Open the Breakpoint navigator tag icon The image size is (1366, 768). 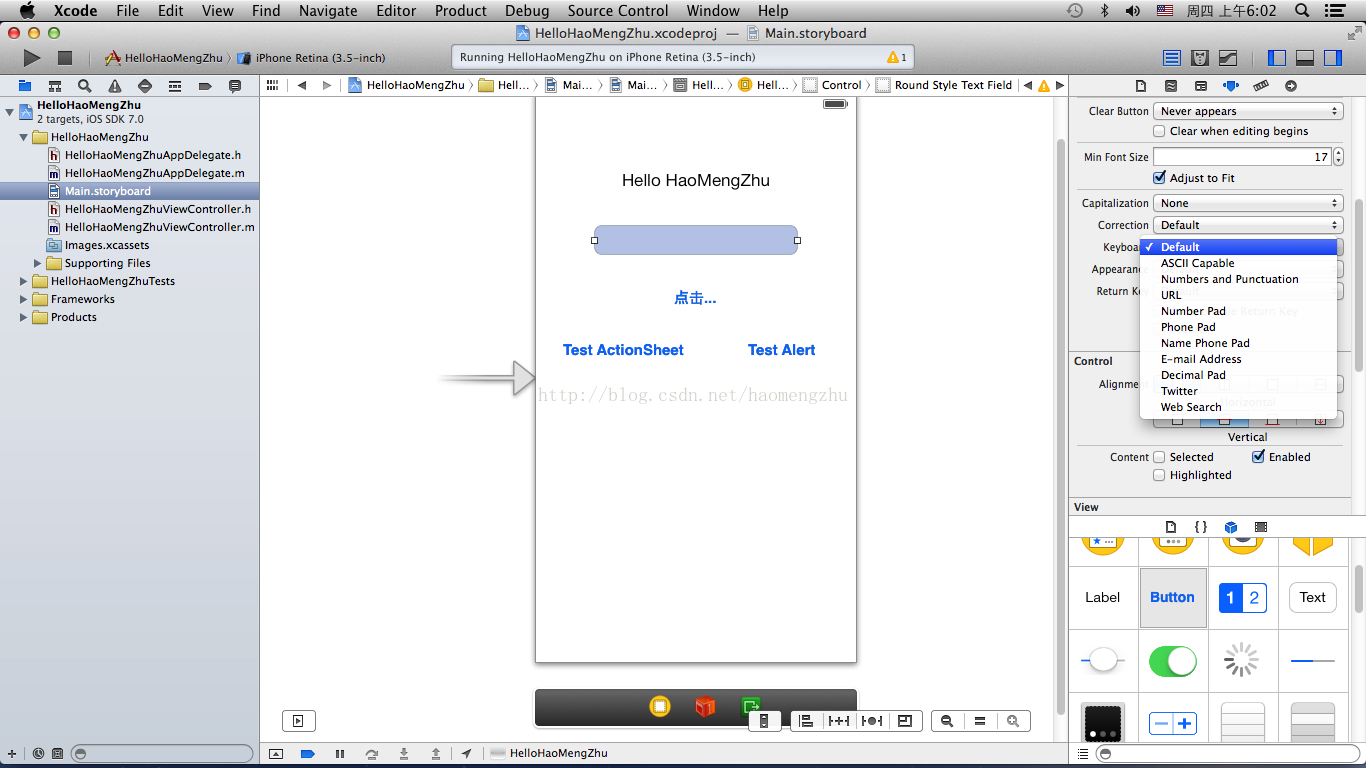(x=205, y=86)
